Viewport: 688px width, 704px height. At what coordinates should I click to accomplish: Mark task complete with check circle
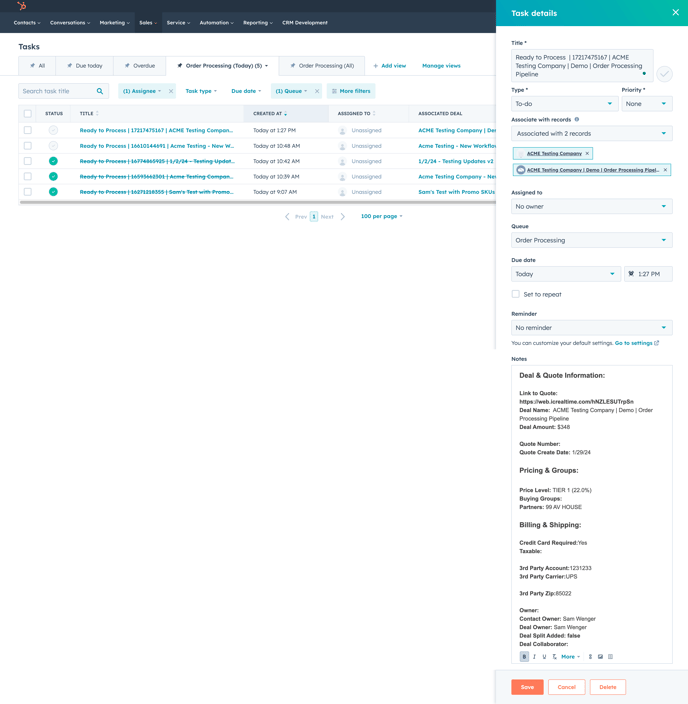pos(664,74)
